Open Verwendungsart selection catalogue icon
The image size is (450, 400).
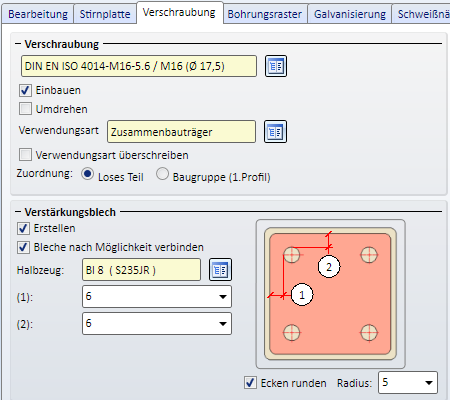coord(275,132)
